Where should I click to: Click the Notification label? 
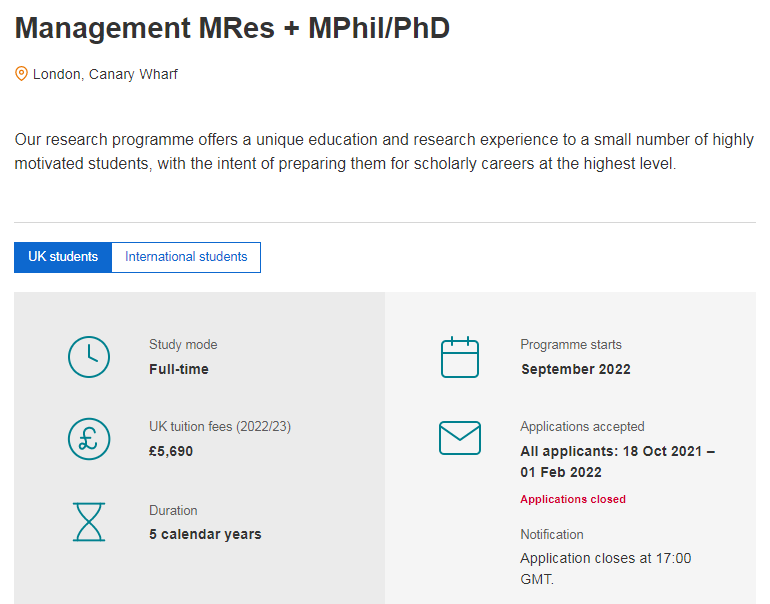point(552,534)
